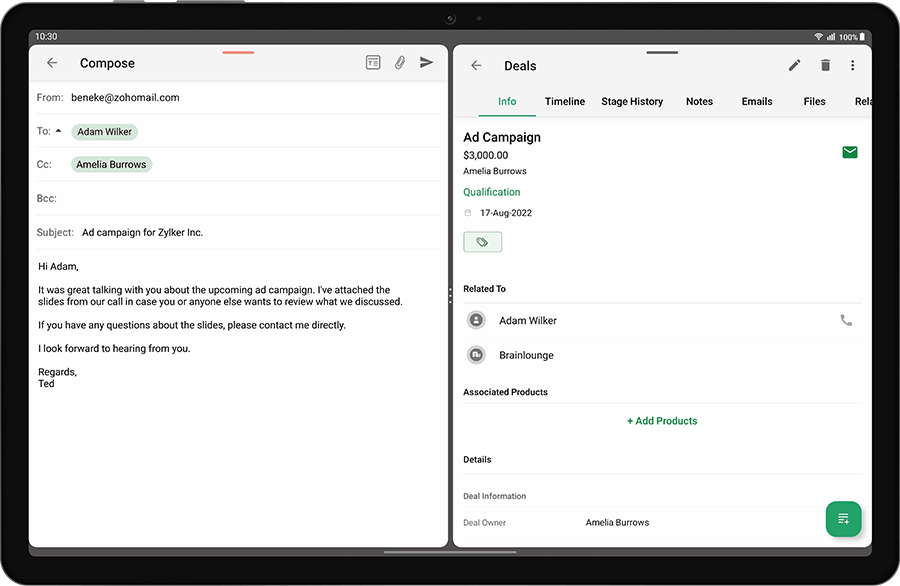The width and height of the screenshot is (900, 586).
Task: Click into the Bcc field
Action: click(250, 199)
